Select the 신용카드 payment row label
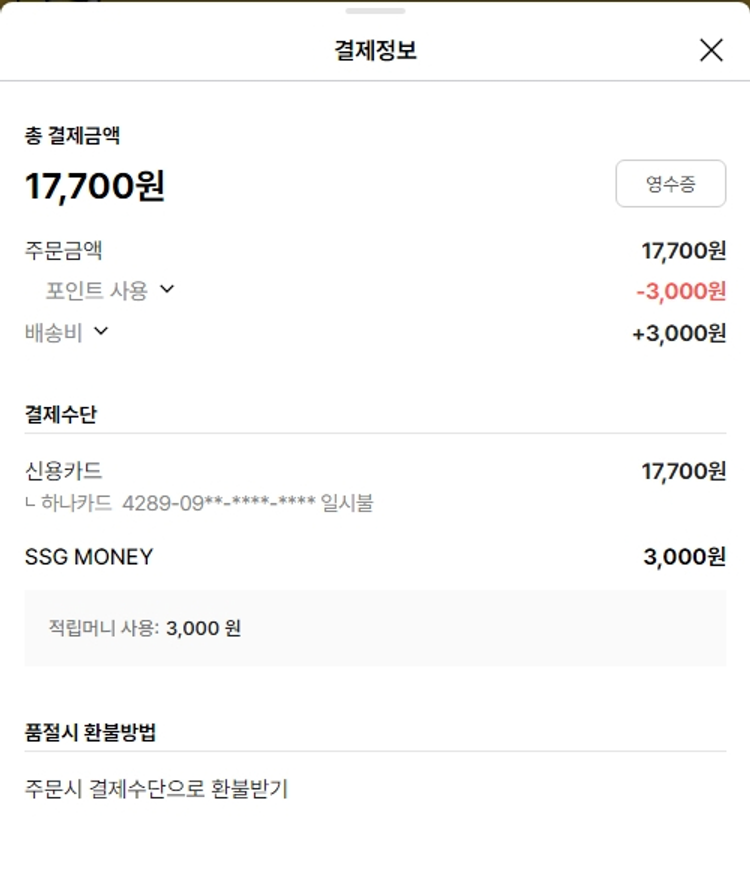This screenshot has width=750, height=885. 63,470
